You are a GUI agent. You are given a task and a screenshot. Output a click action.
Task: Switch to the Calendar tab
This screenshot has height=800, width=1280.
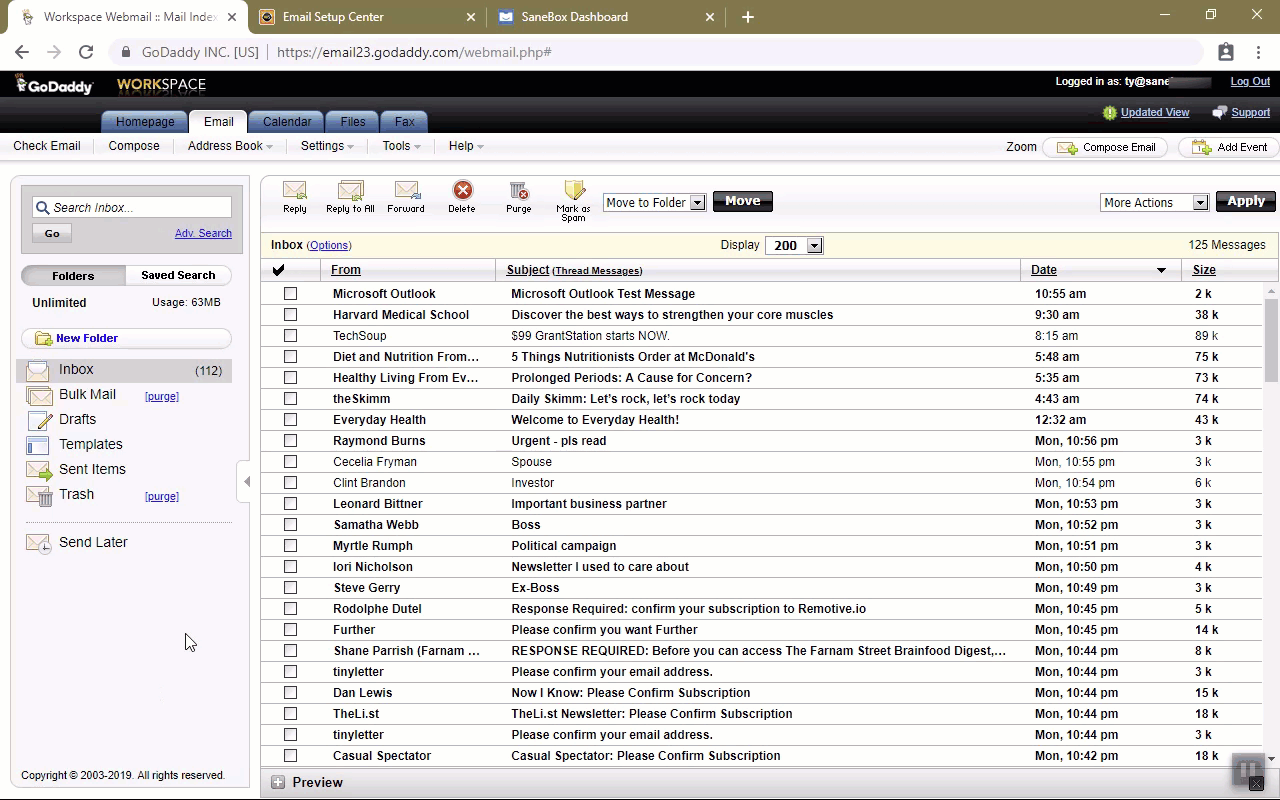[287, 122]
